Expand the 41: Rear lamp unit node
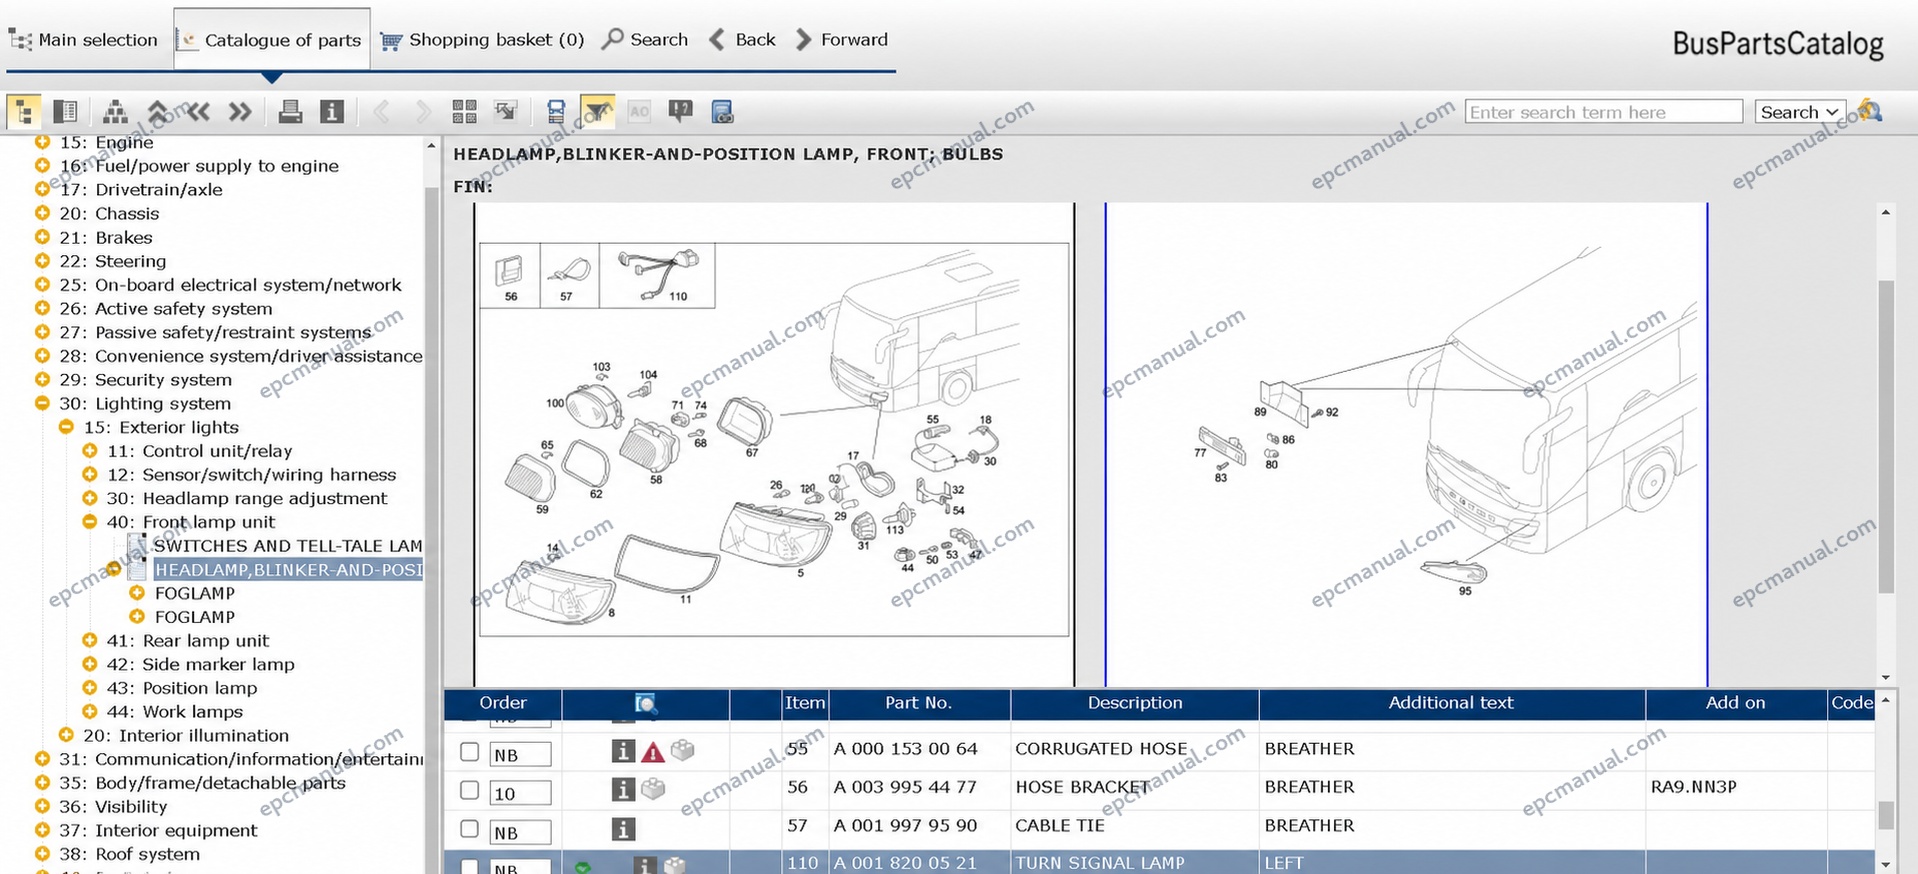Viewport: 1918px width, 874px height. pyautogui.click(x=90, y=640)
